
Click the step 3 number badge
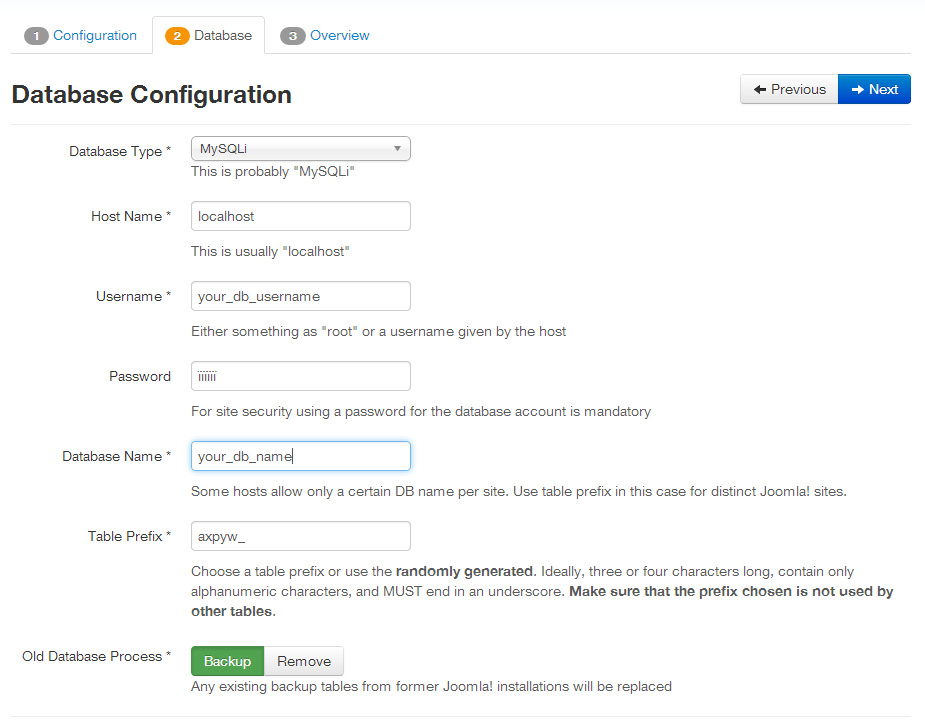pos(292,36)
